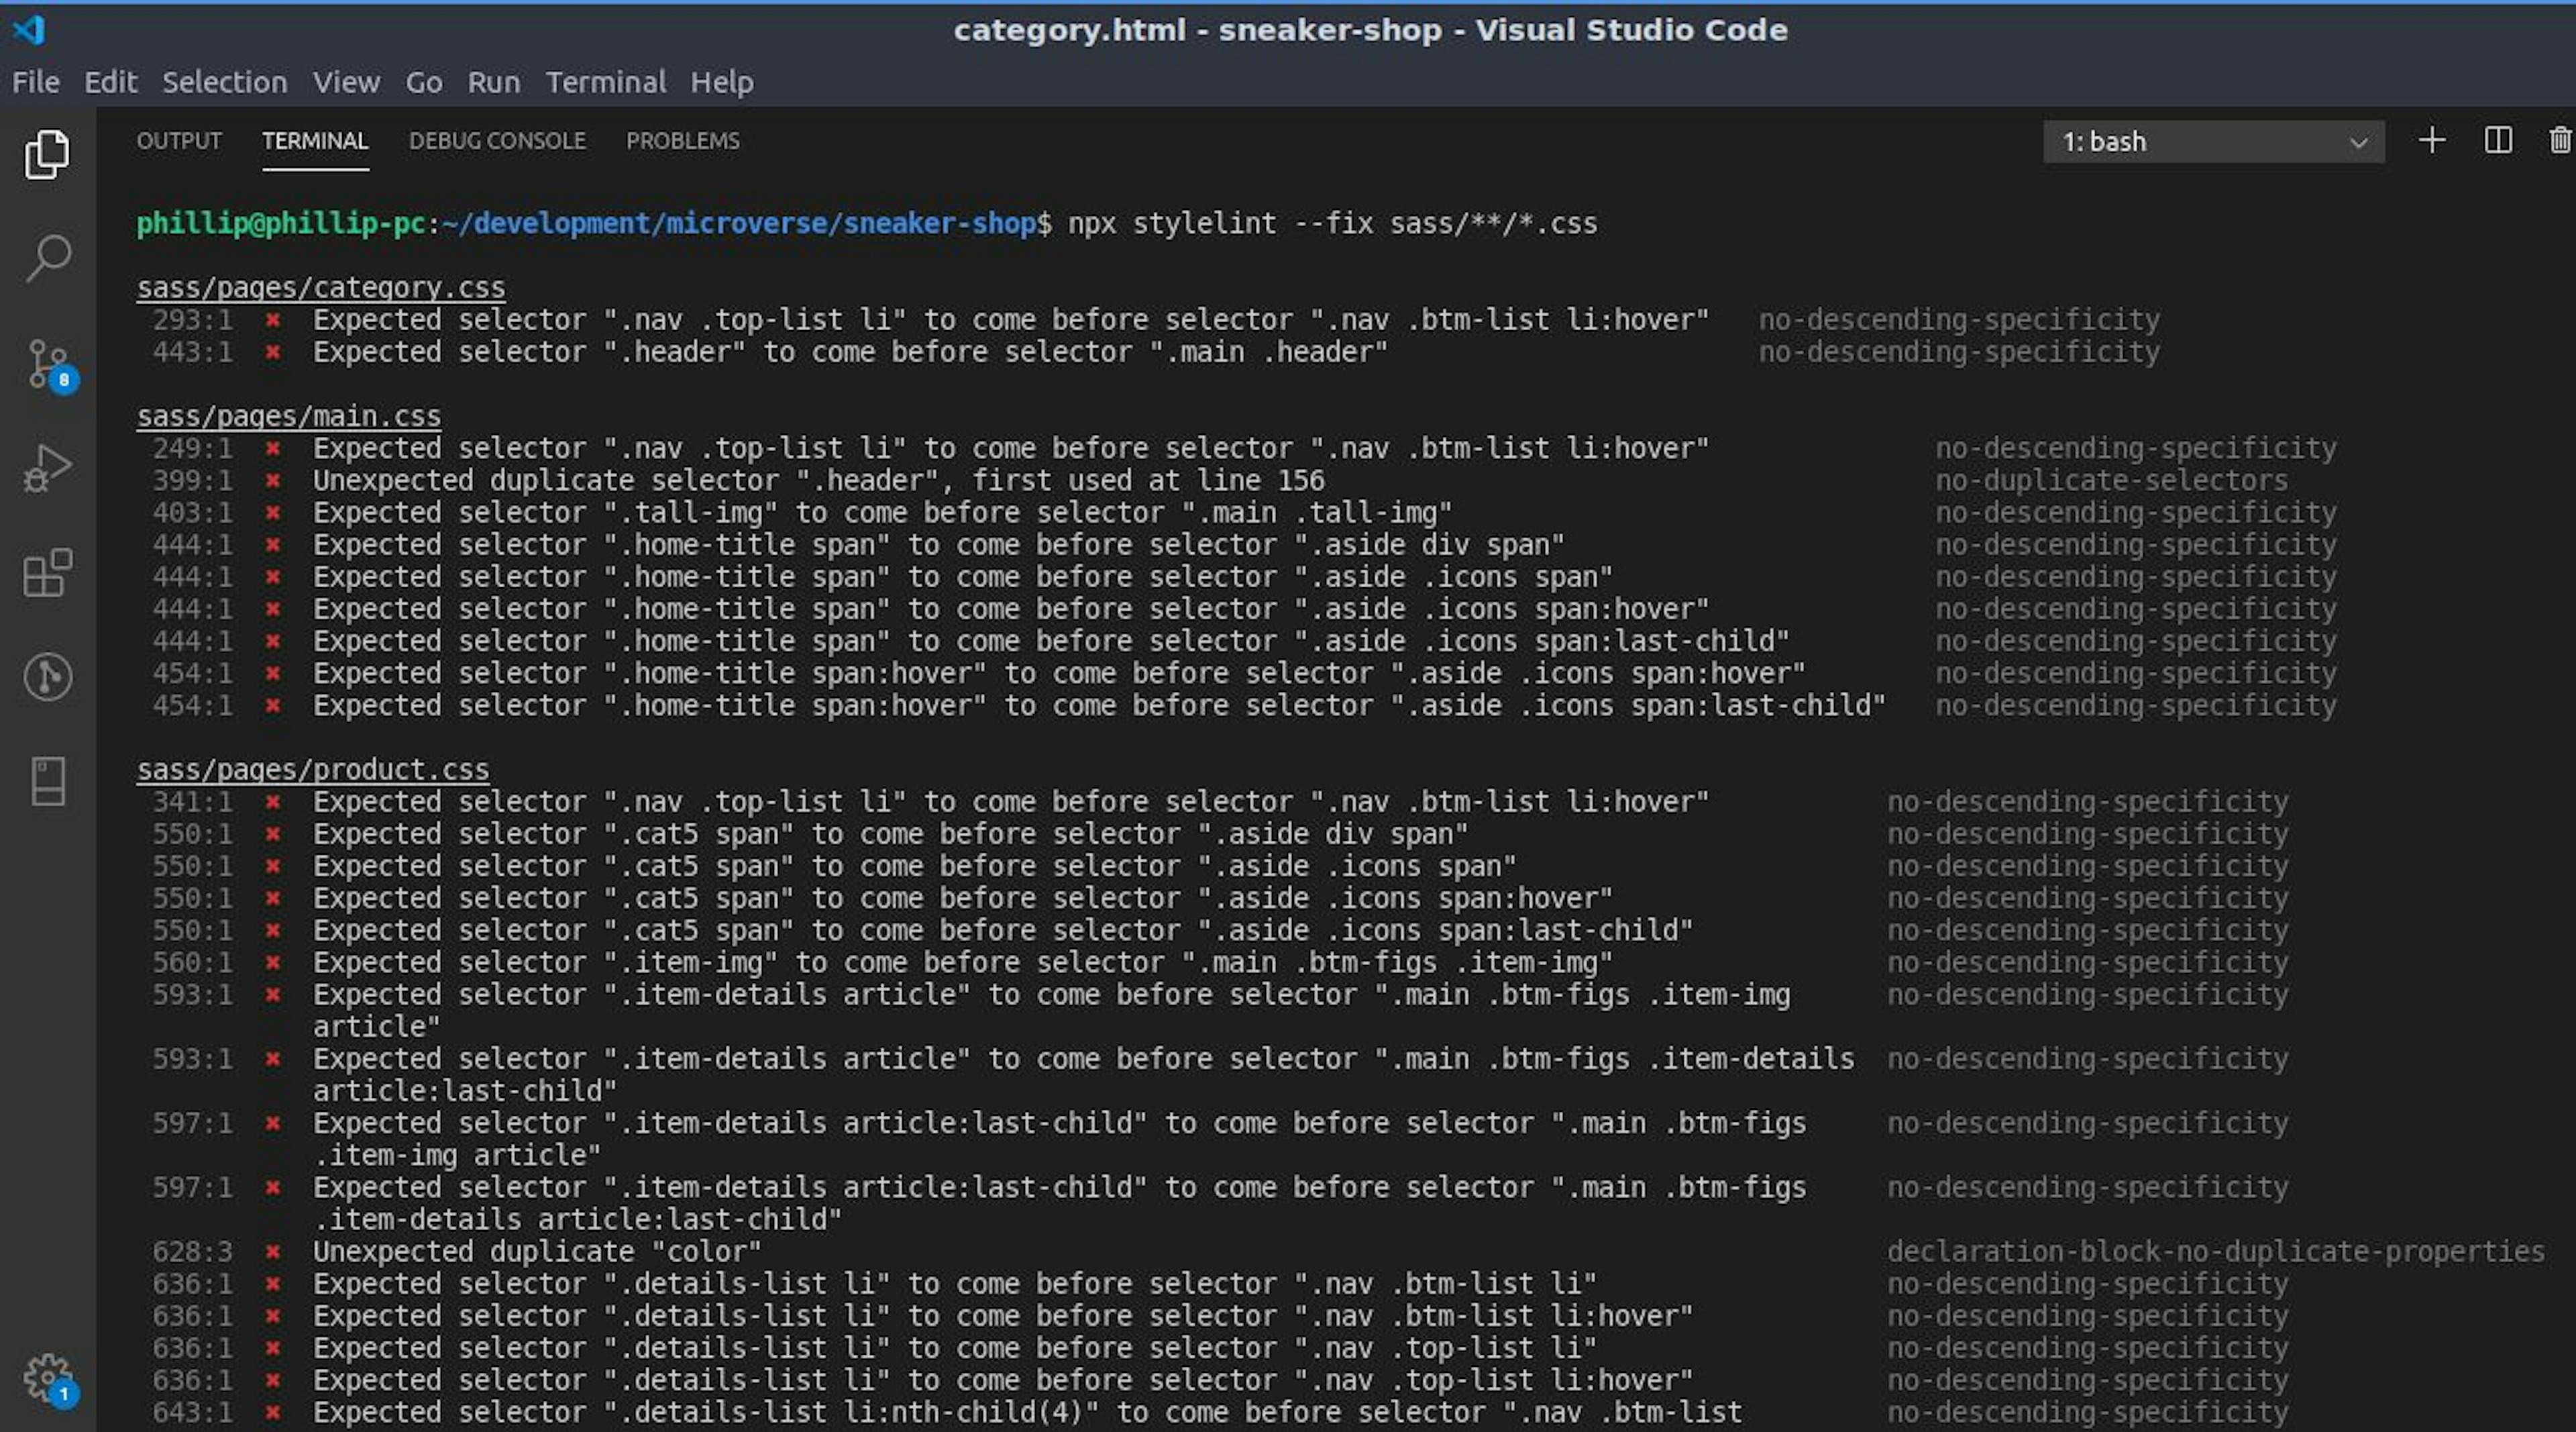This screenshot has height=1432, width=2576.
Task: Click line reference 643:1 for li:nth-child(4)
Action: pos(192,1413)
